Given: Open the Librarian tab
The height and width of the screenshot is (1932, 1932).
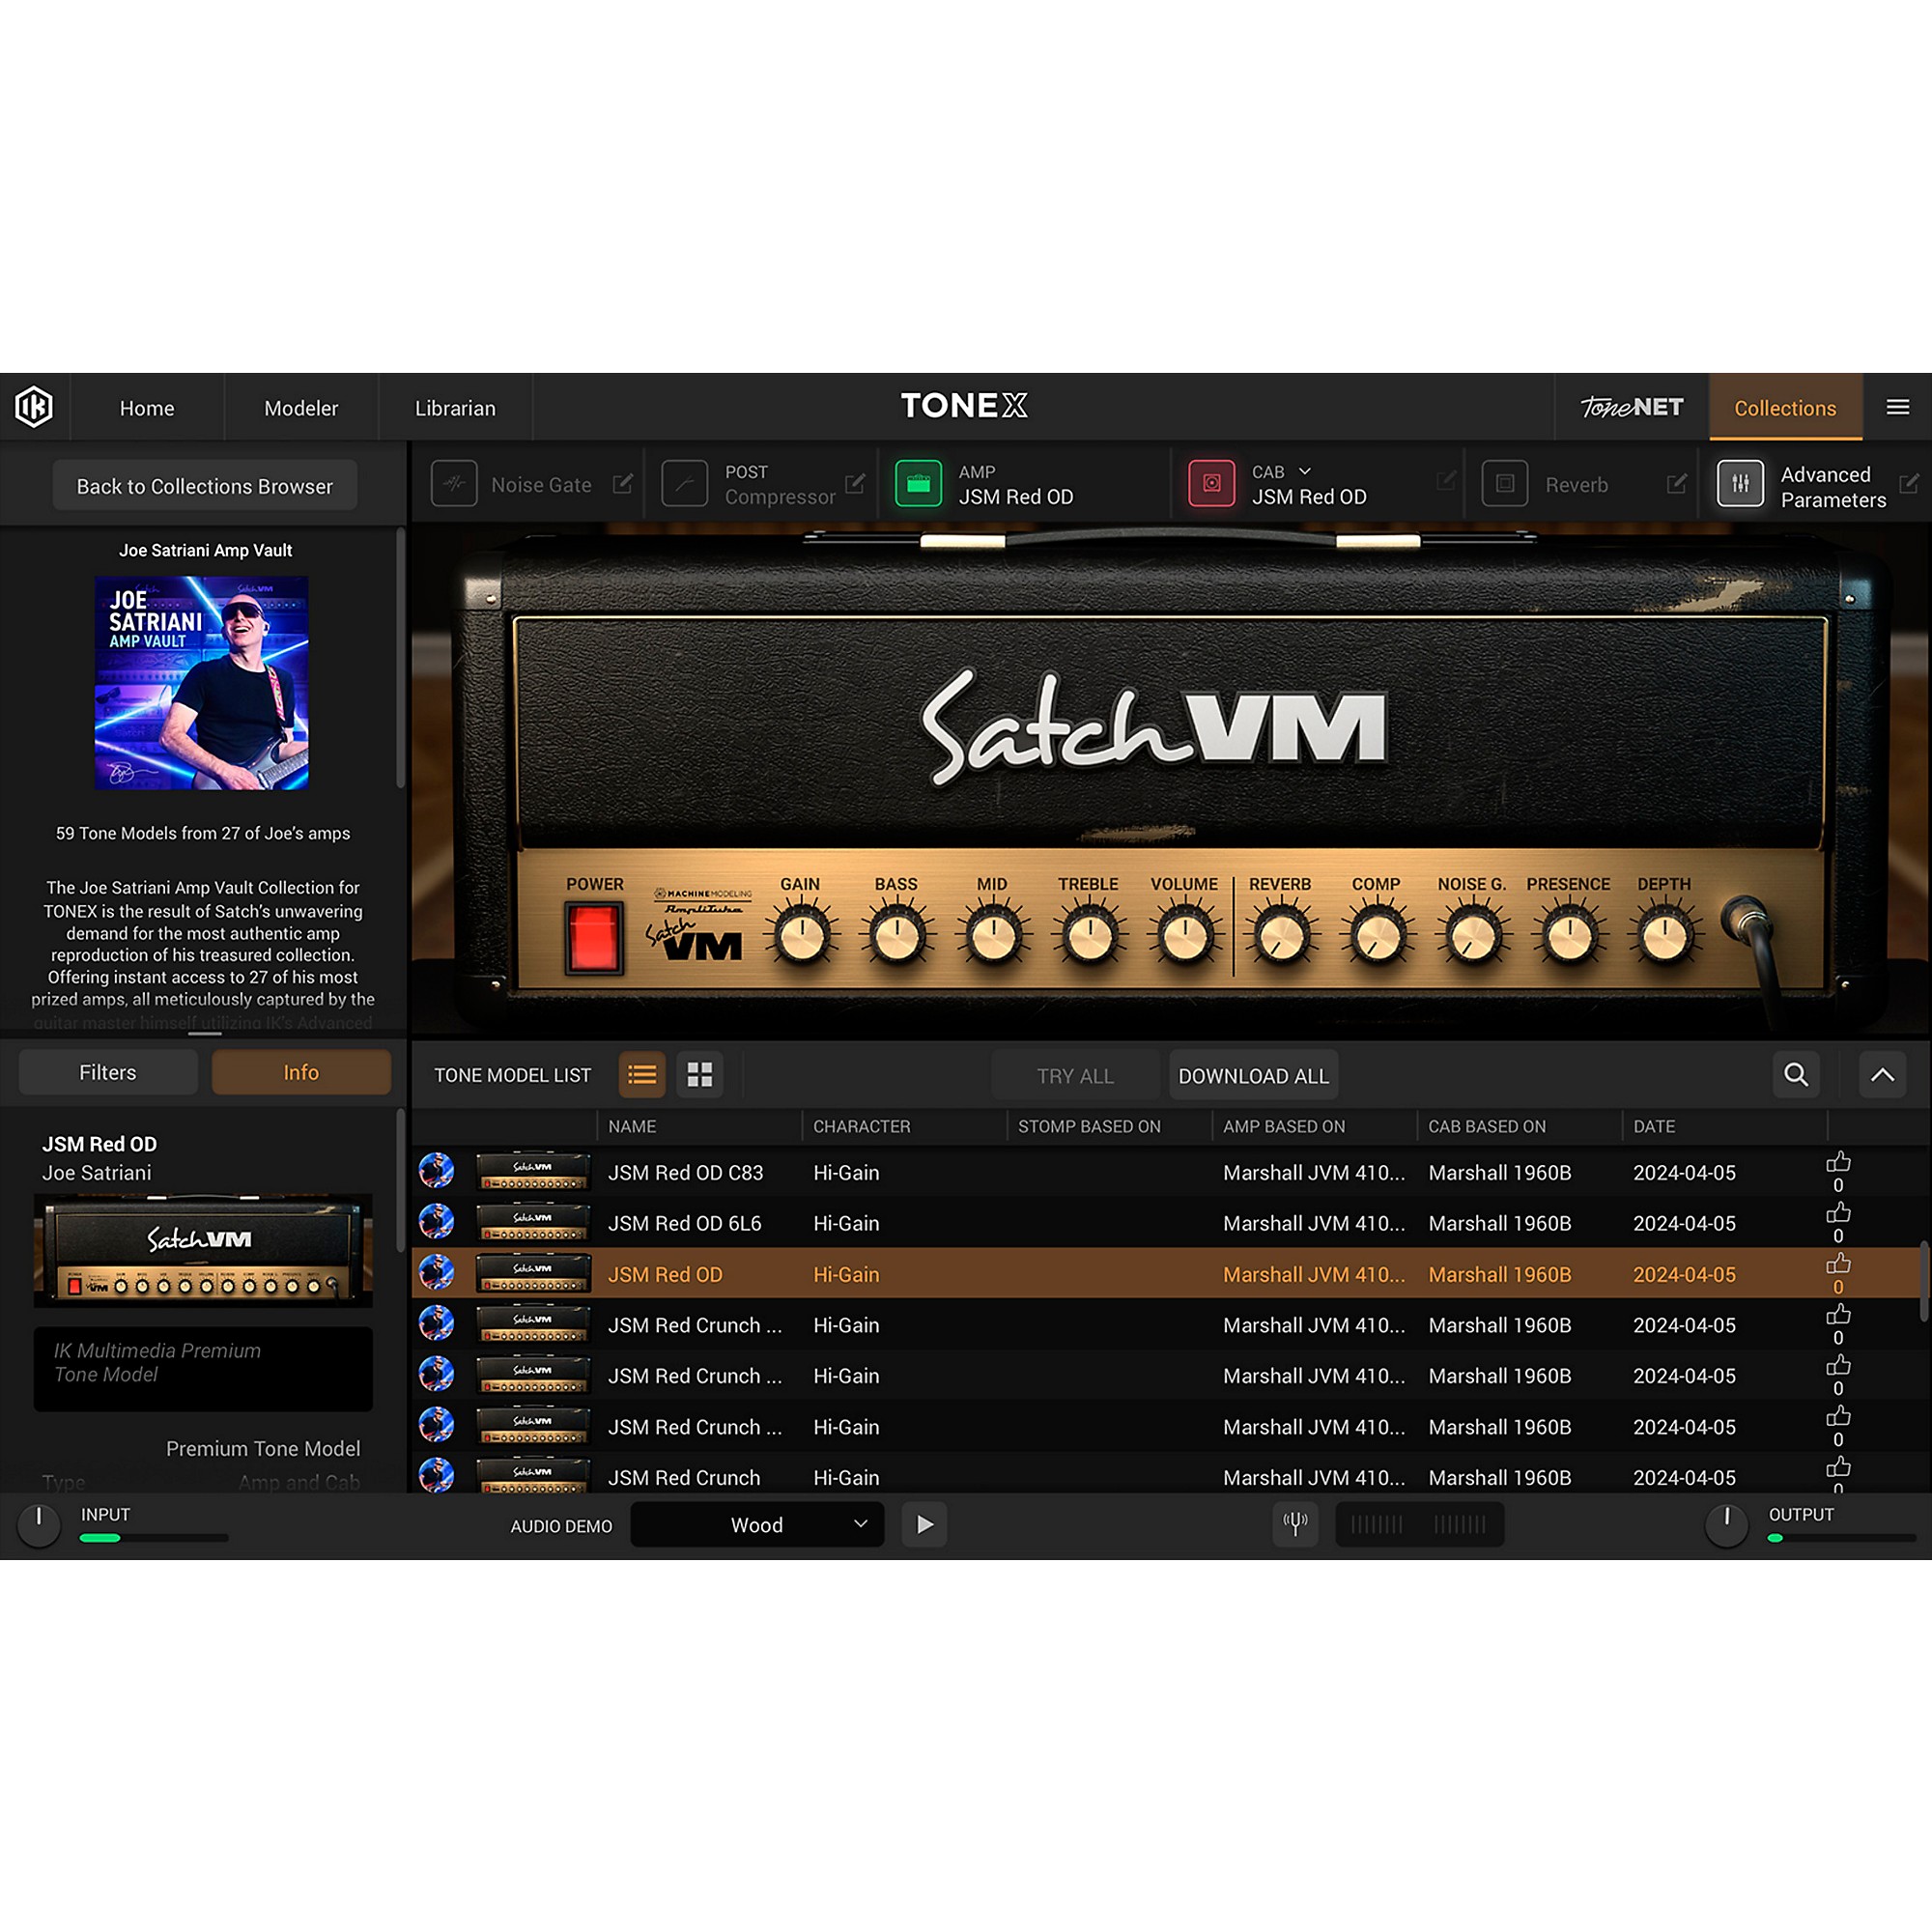Looking at the screenshot, I should [x=455, y=408].
